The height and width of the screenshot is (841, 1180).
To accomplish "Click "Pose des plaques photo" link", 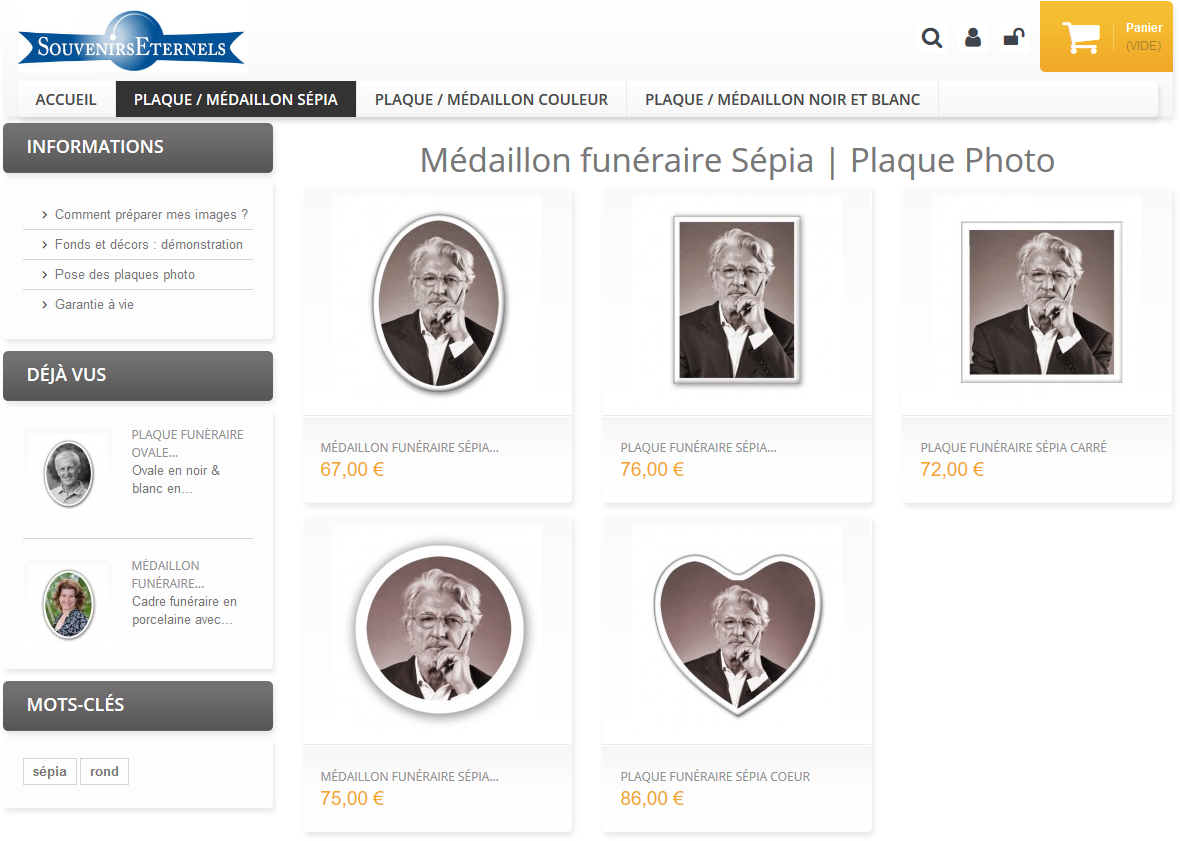I will pos(125,275).
